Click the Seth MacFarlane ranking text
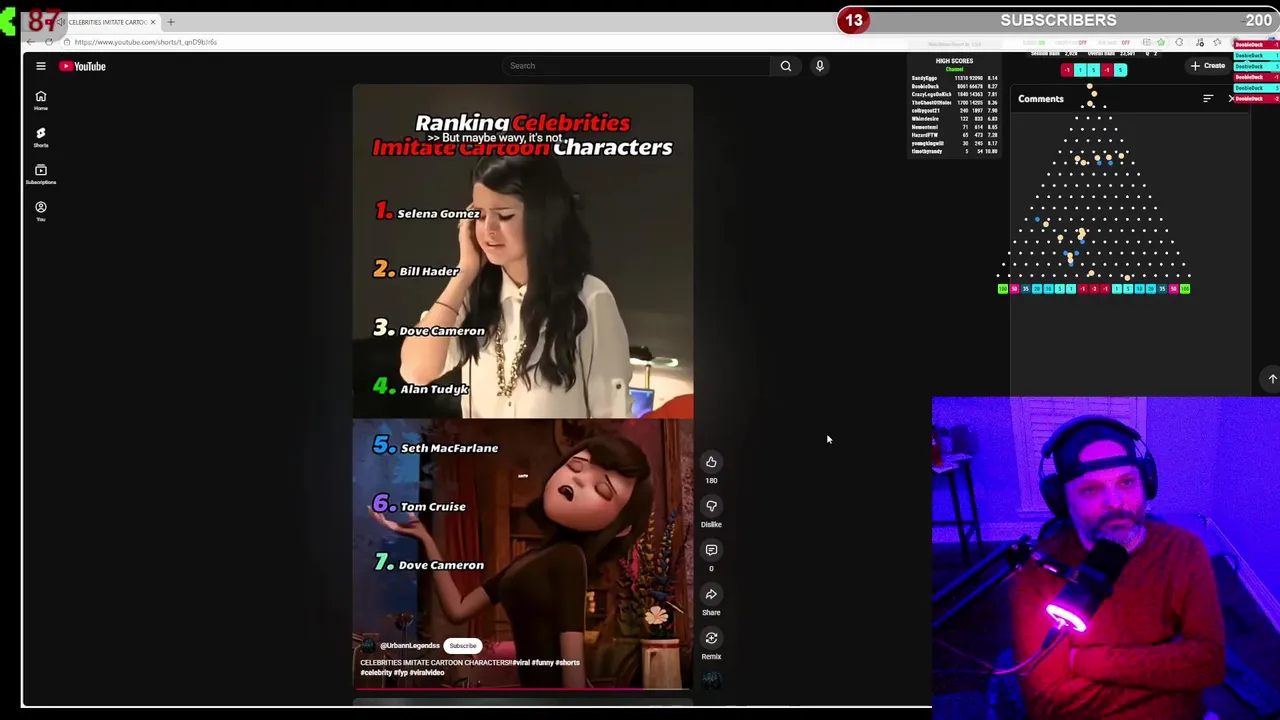Viewport: 1280px width, 720px height. point(449,448)
